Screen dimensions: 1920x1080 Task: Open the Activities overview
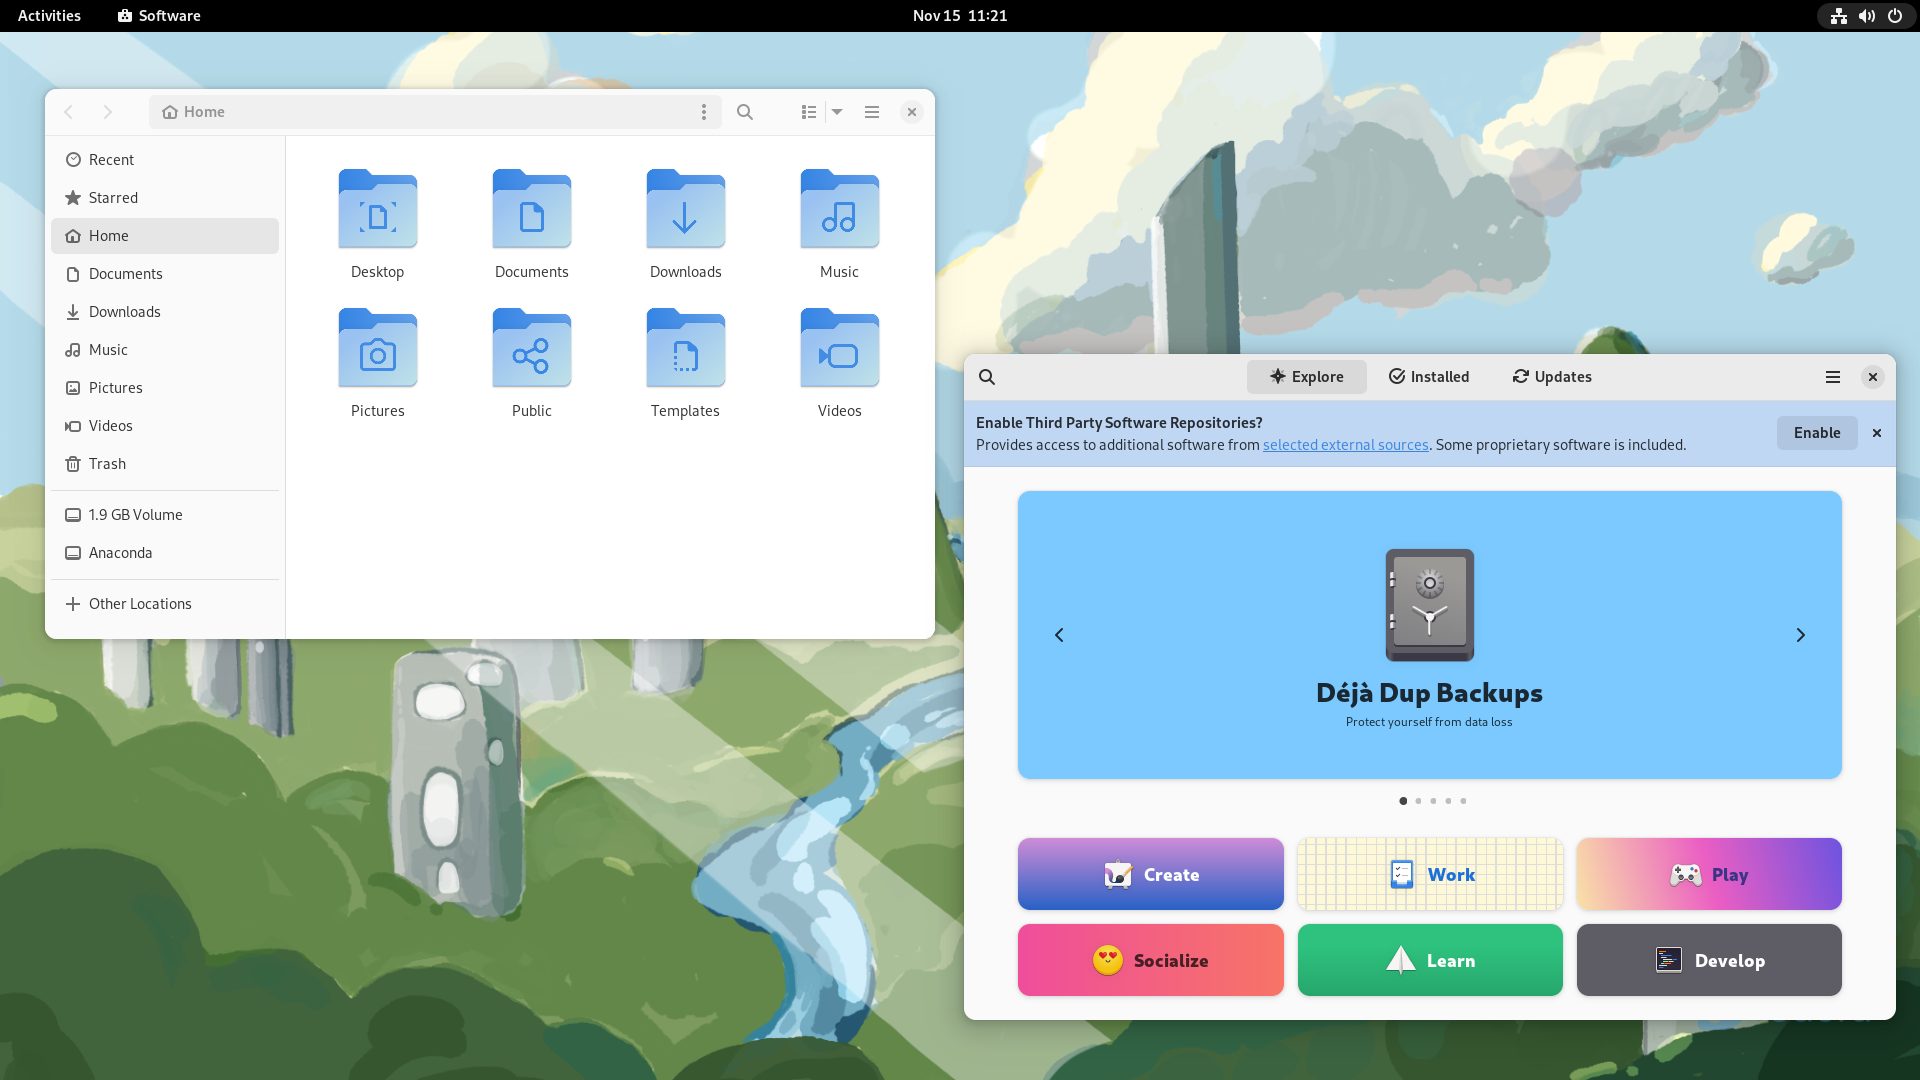pyautogui.click(x=49, y=16)
